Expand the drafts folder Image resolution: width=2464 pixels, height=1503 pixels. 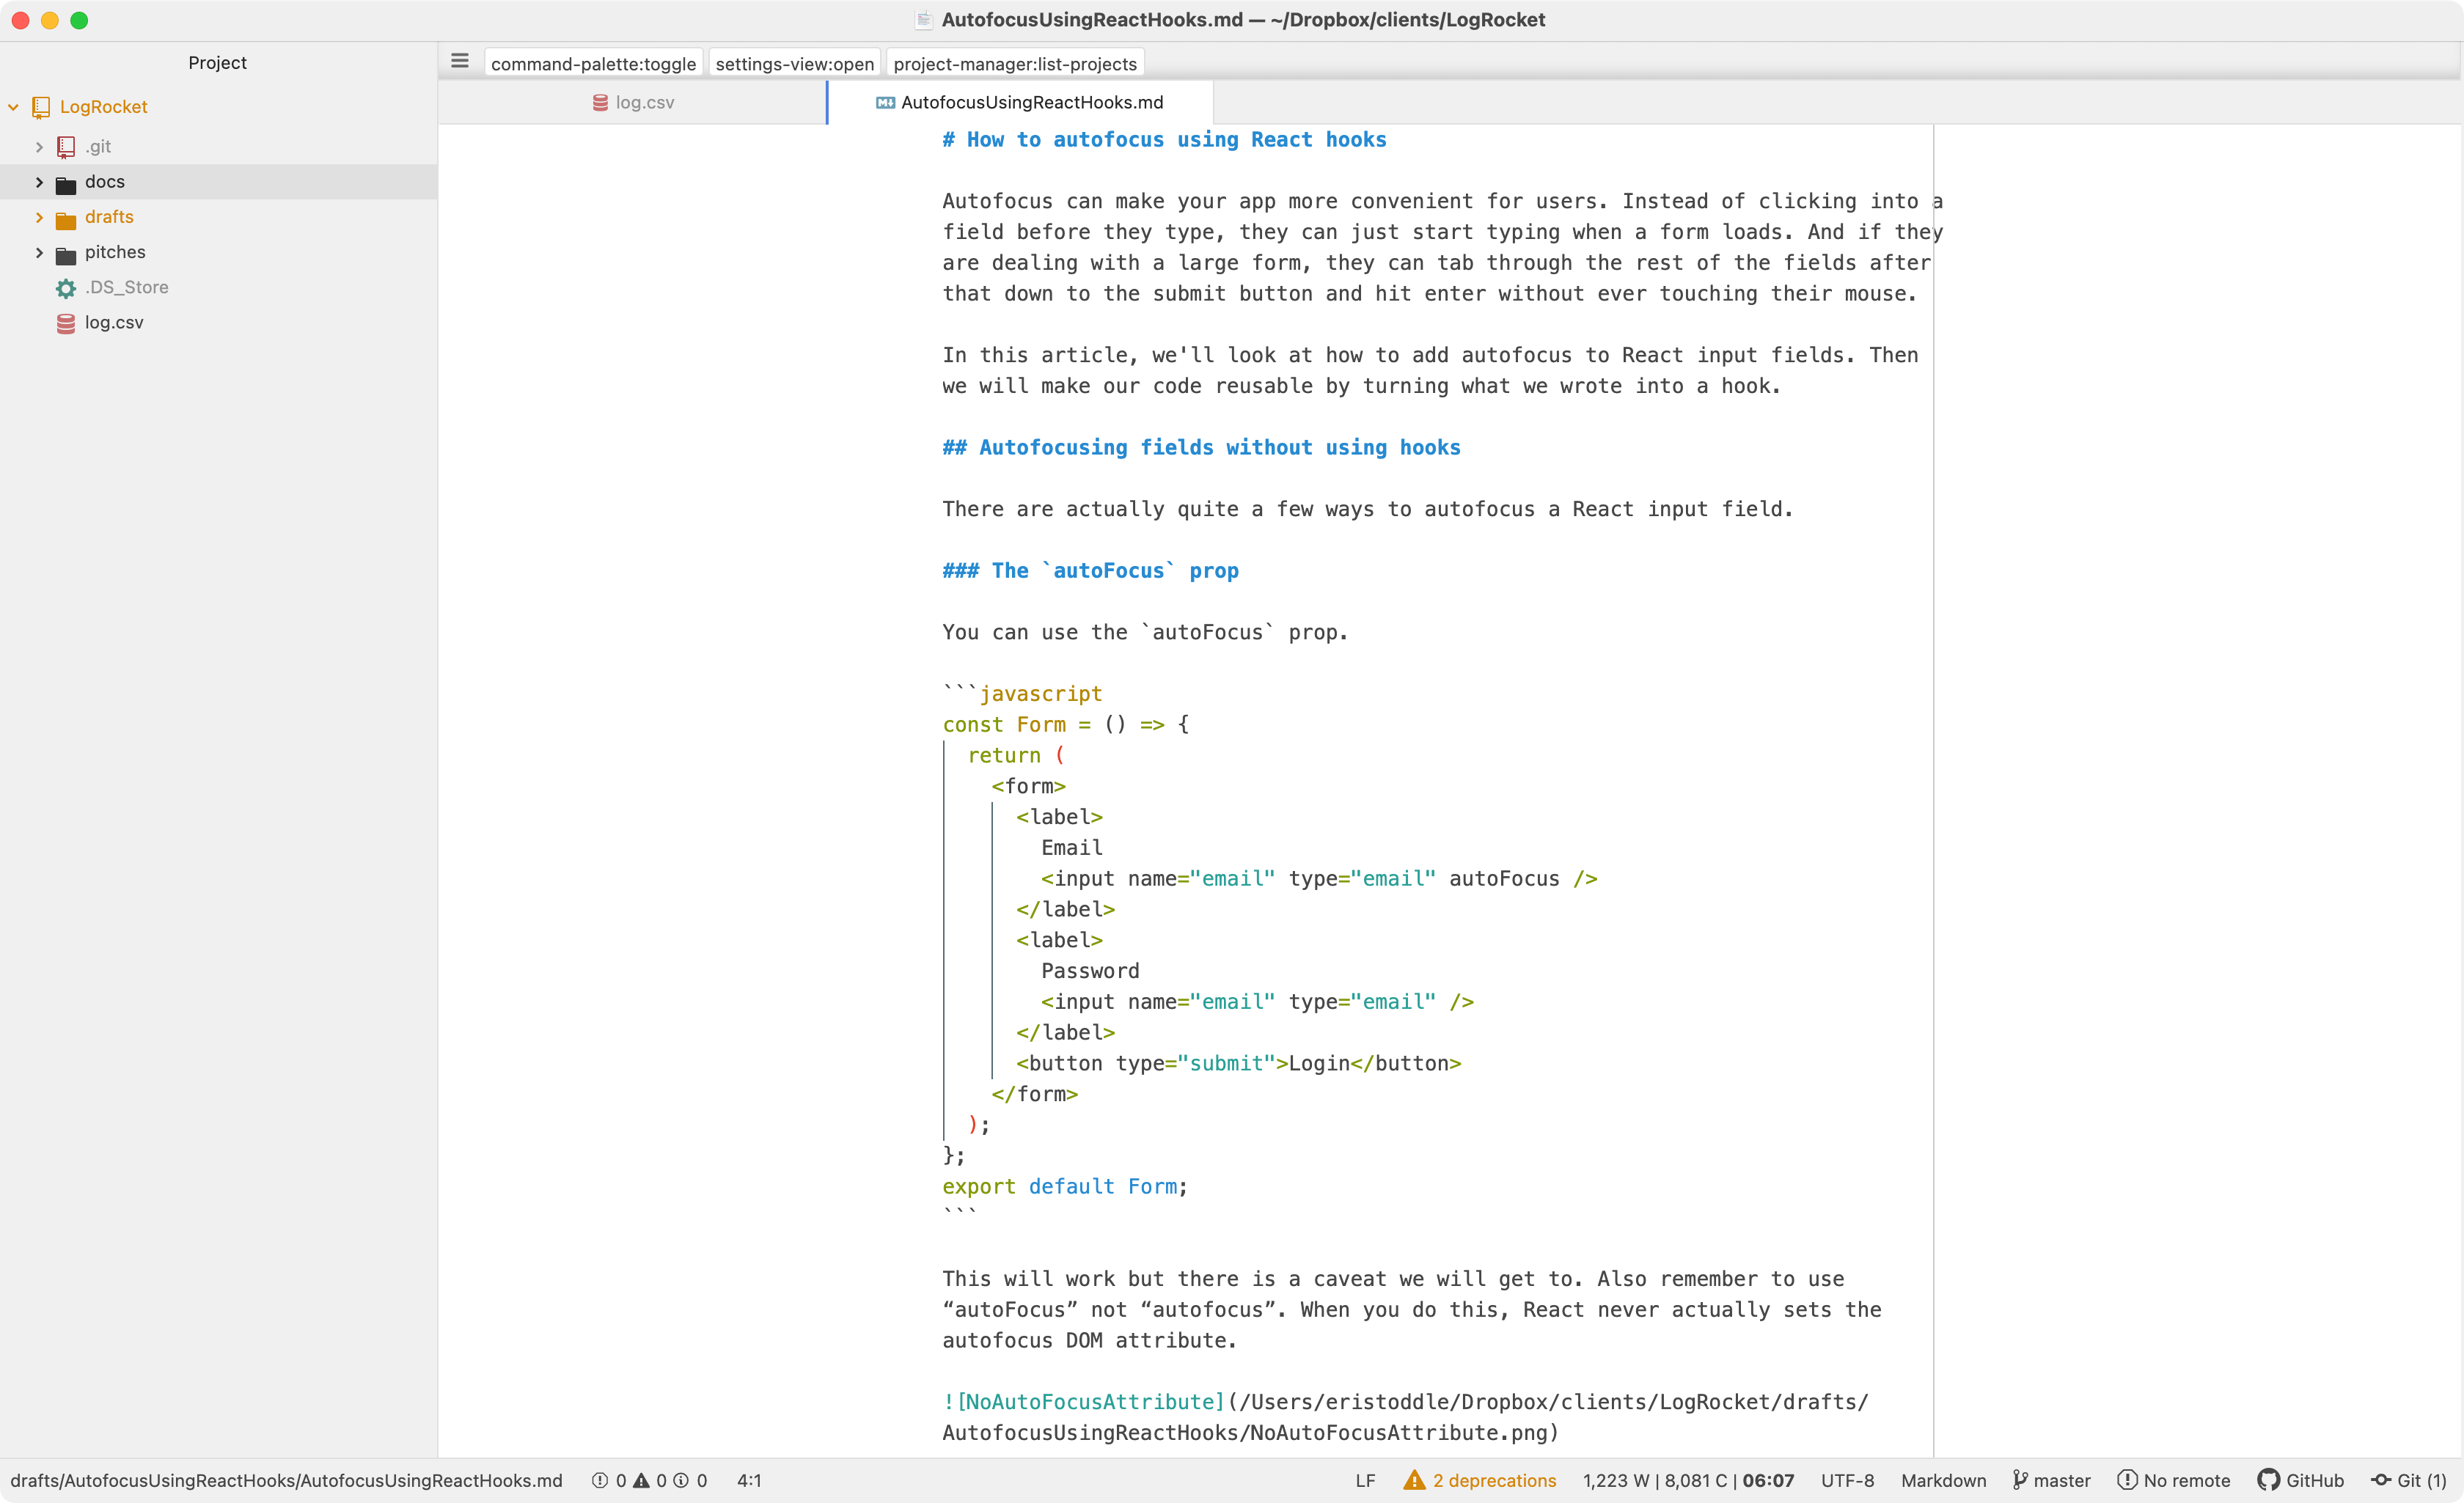[x=39, y=217]
